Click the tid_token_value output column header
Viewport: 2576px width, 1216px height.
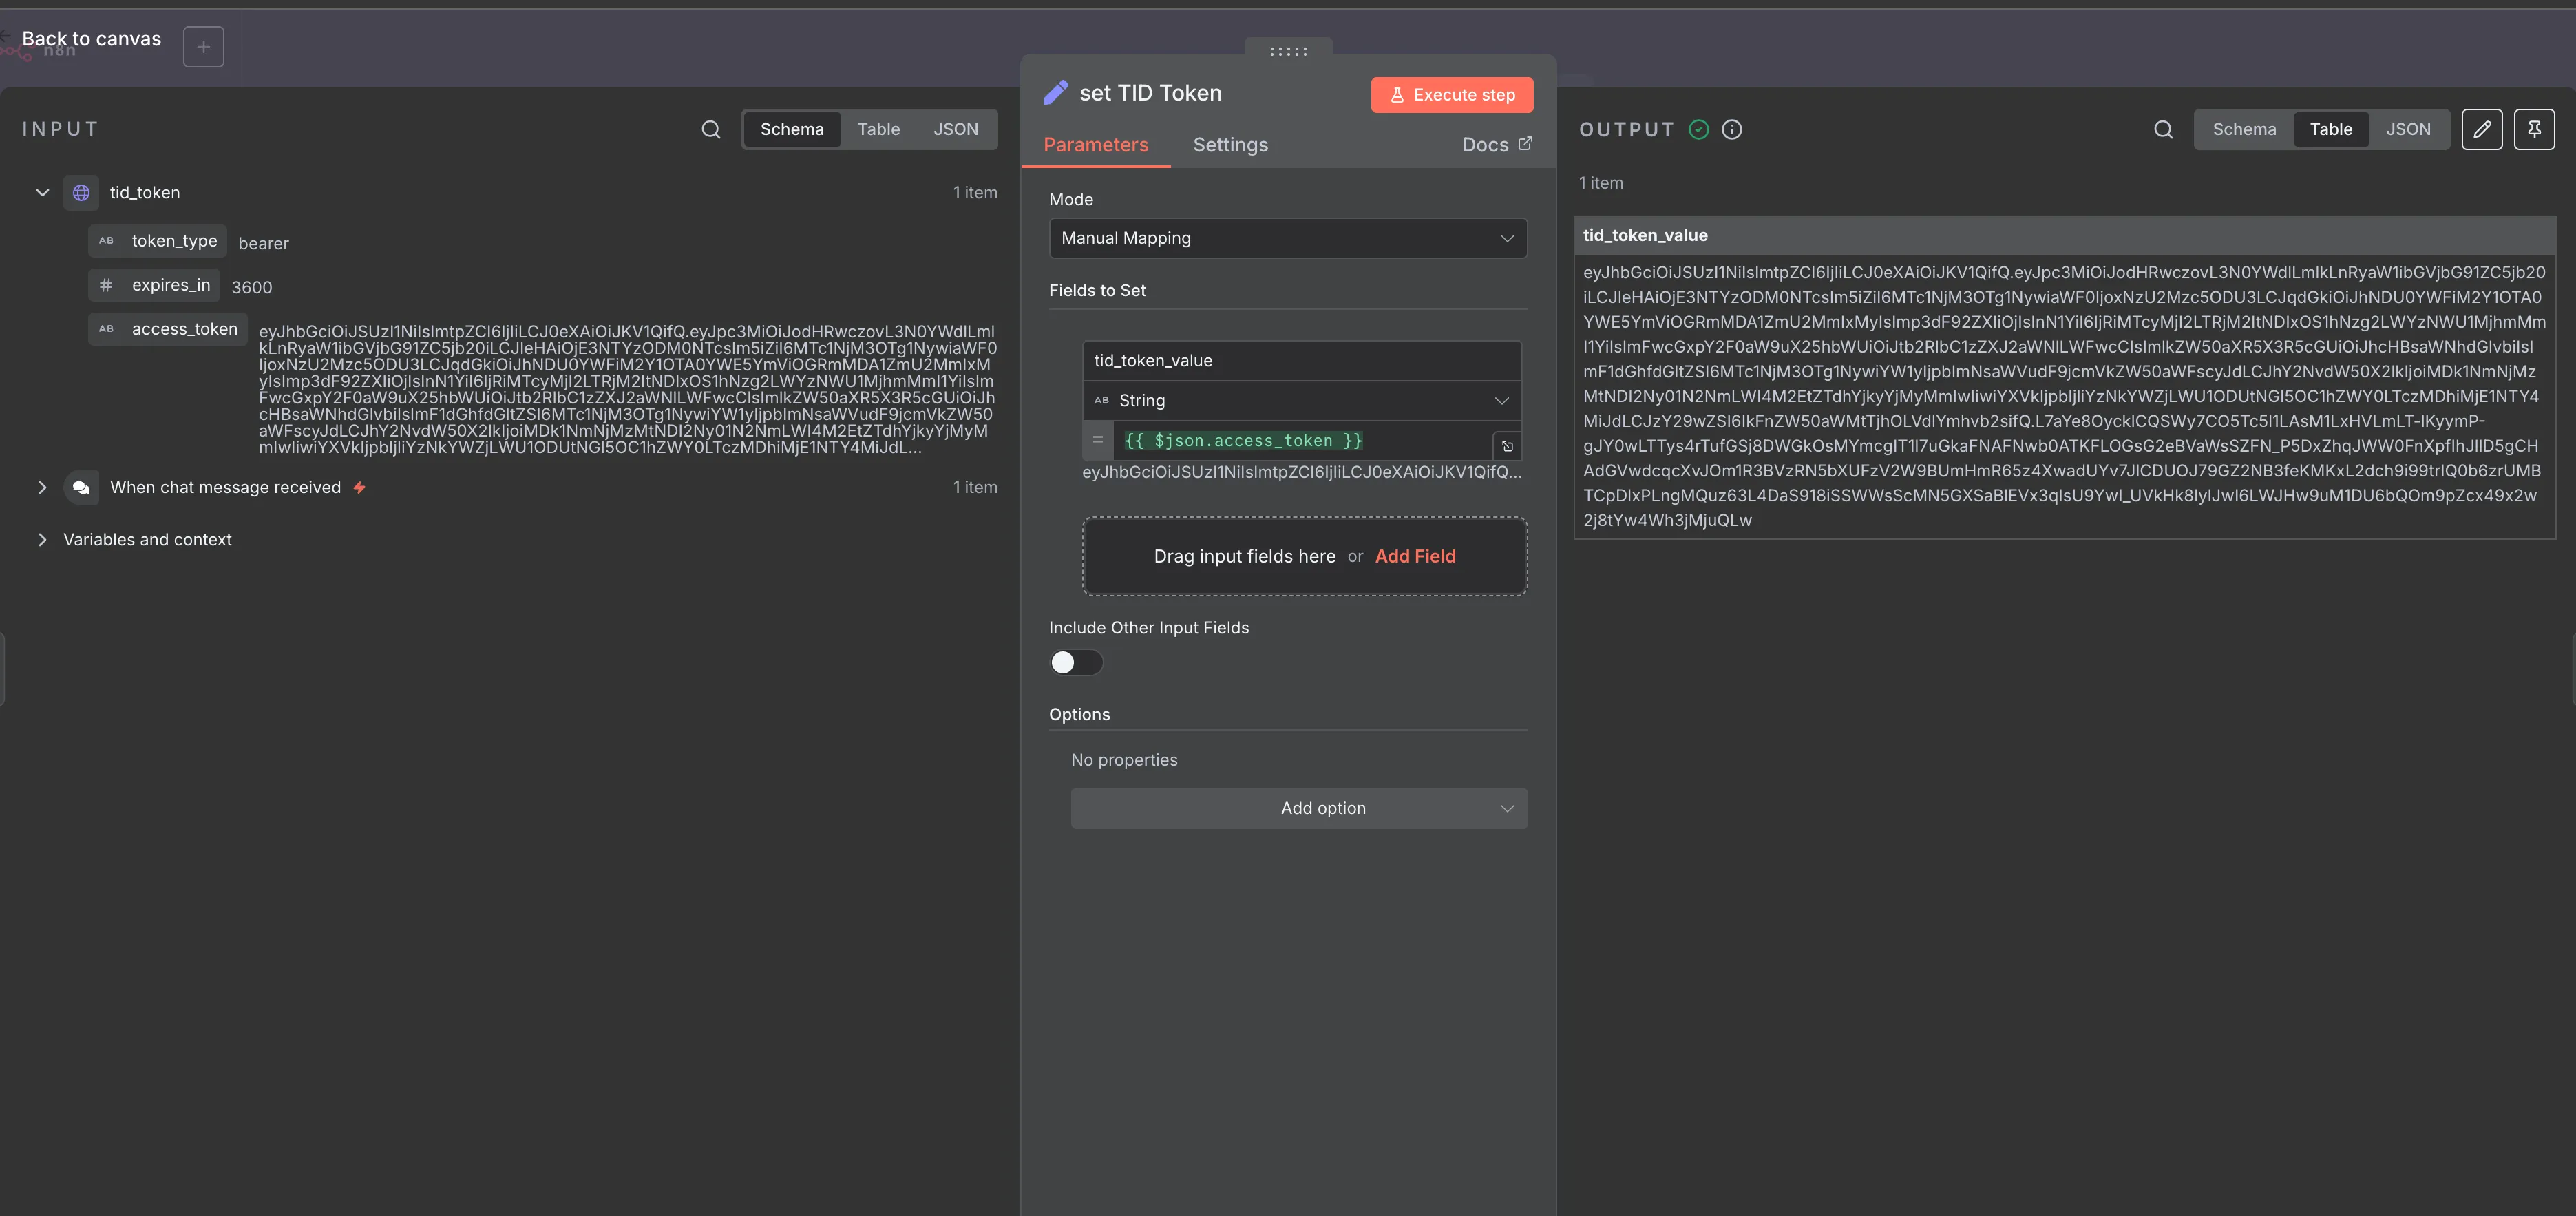coord(2064,236)
